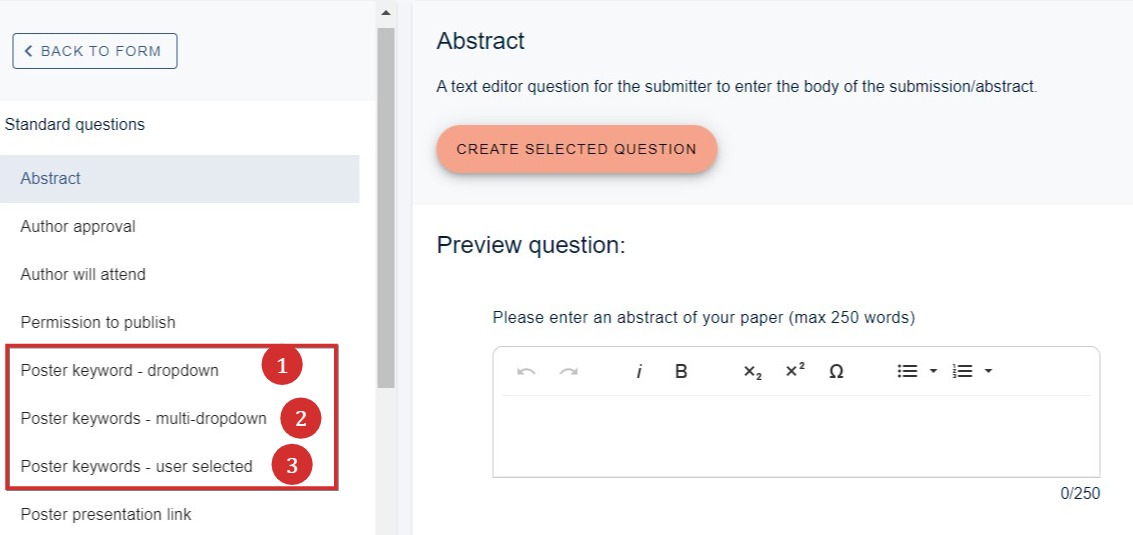Toggle bold formatting in the editor

[x=681, y=372]
